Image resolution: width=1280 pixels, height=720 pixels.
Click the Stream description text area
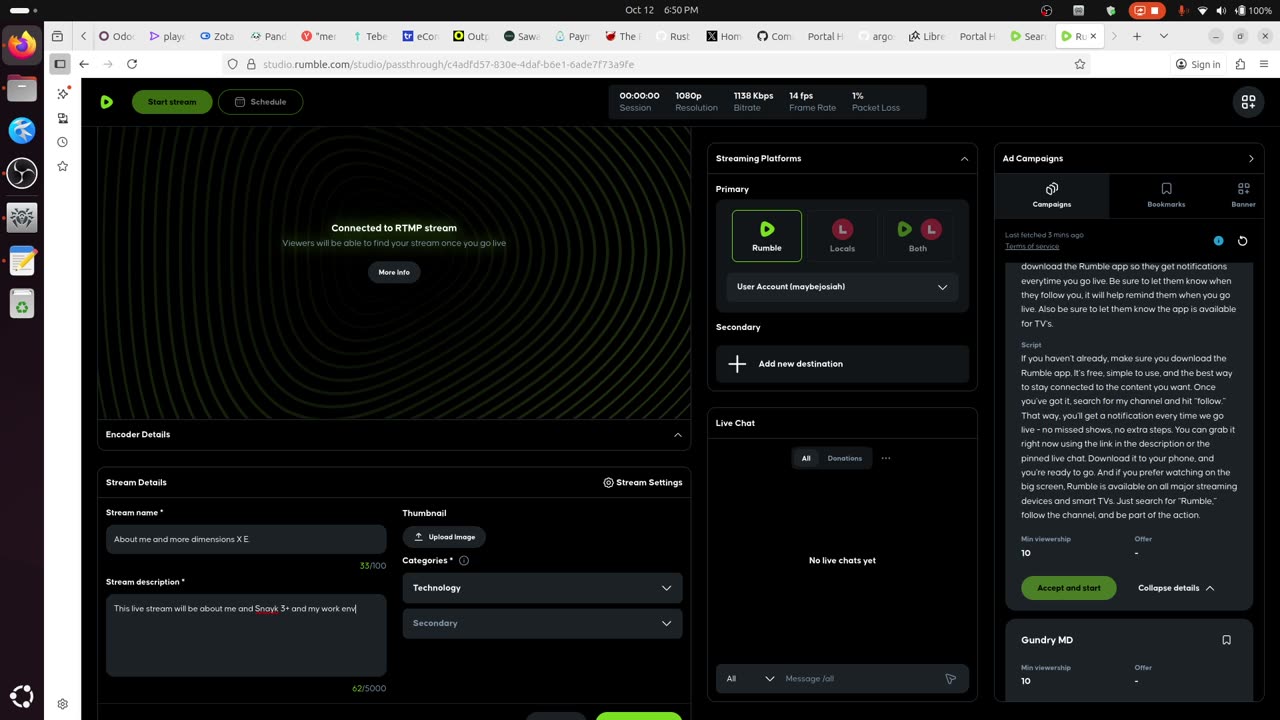pyautogui.click(x=246, y=635)
